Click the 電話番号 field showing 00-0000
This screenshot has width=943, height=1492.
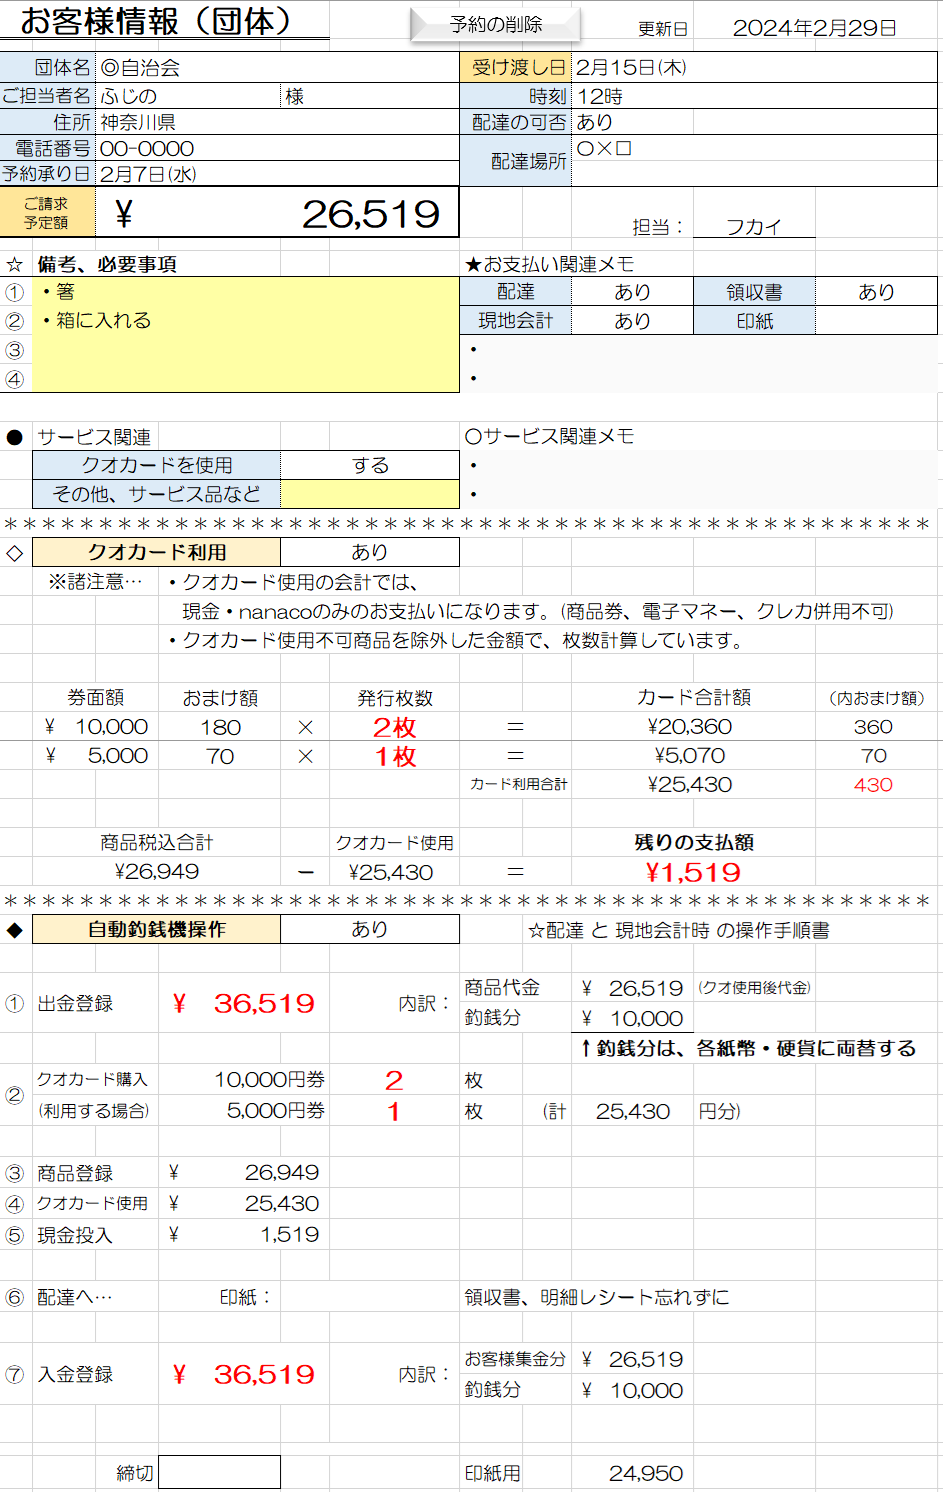coord(276,148)
